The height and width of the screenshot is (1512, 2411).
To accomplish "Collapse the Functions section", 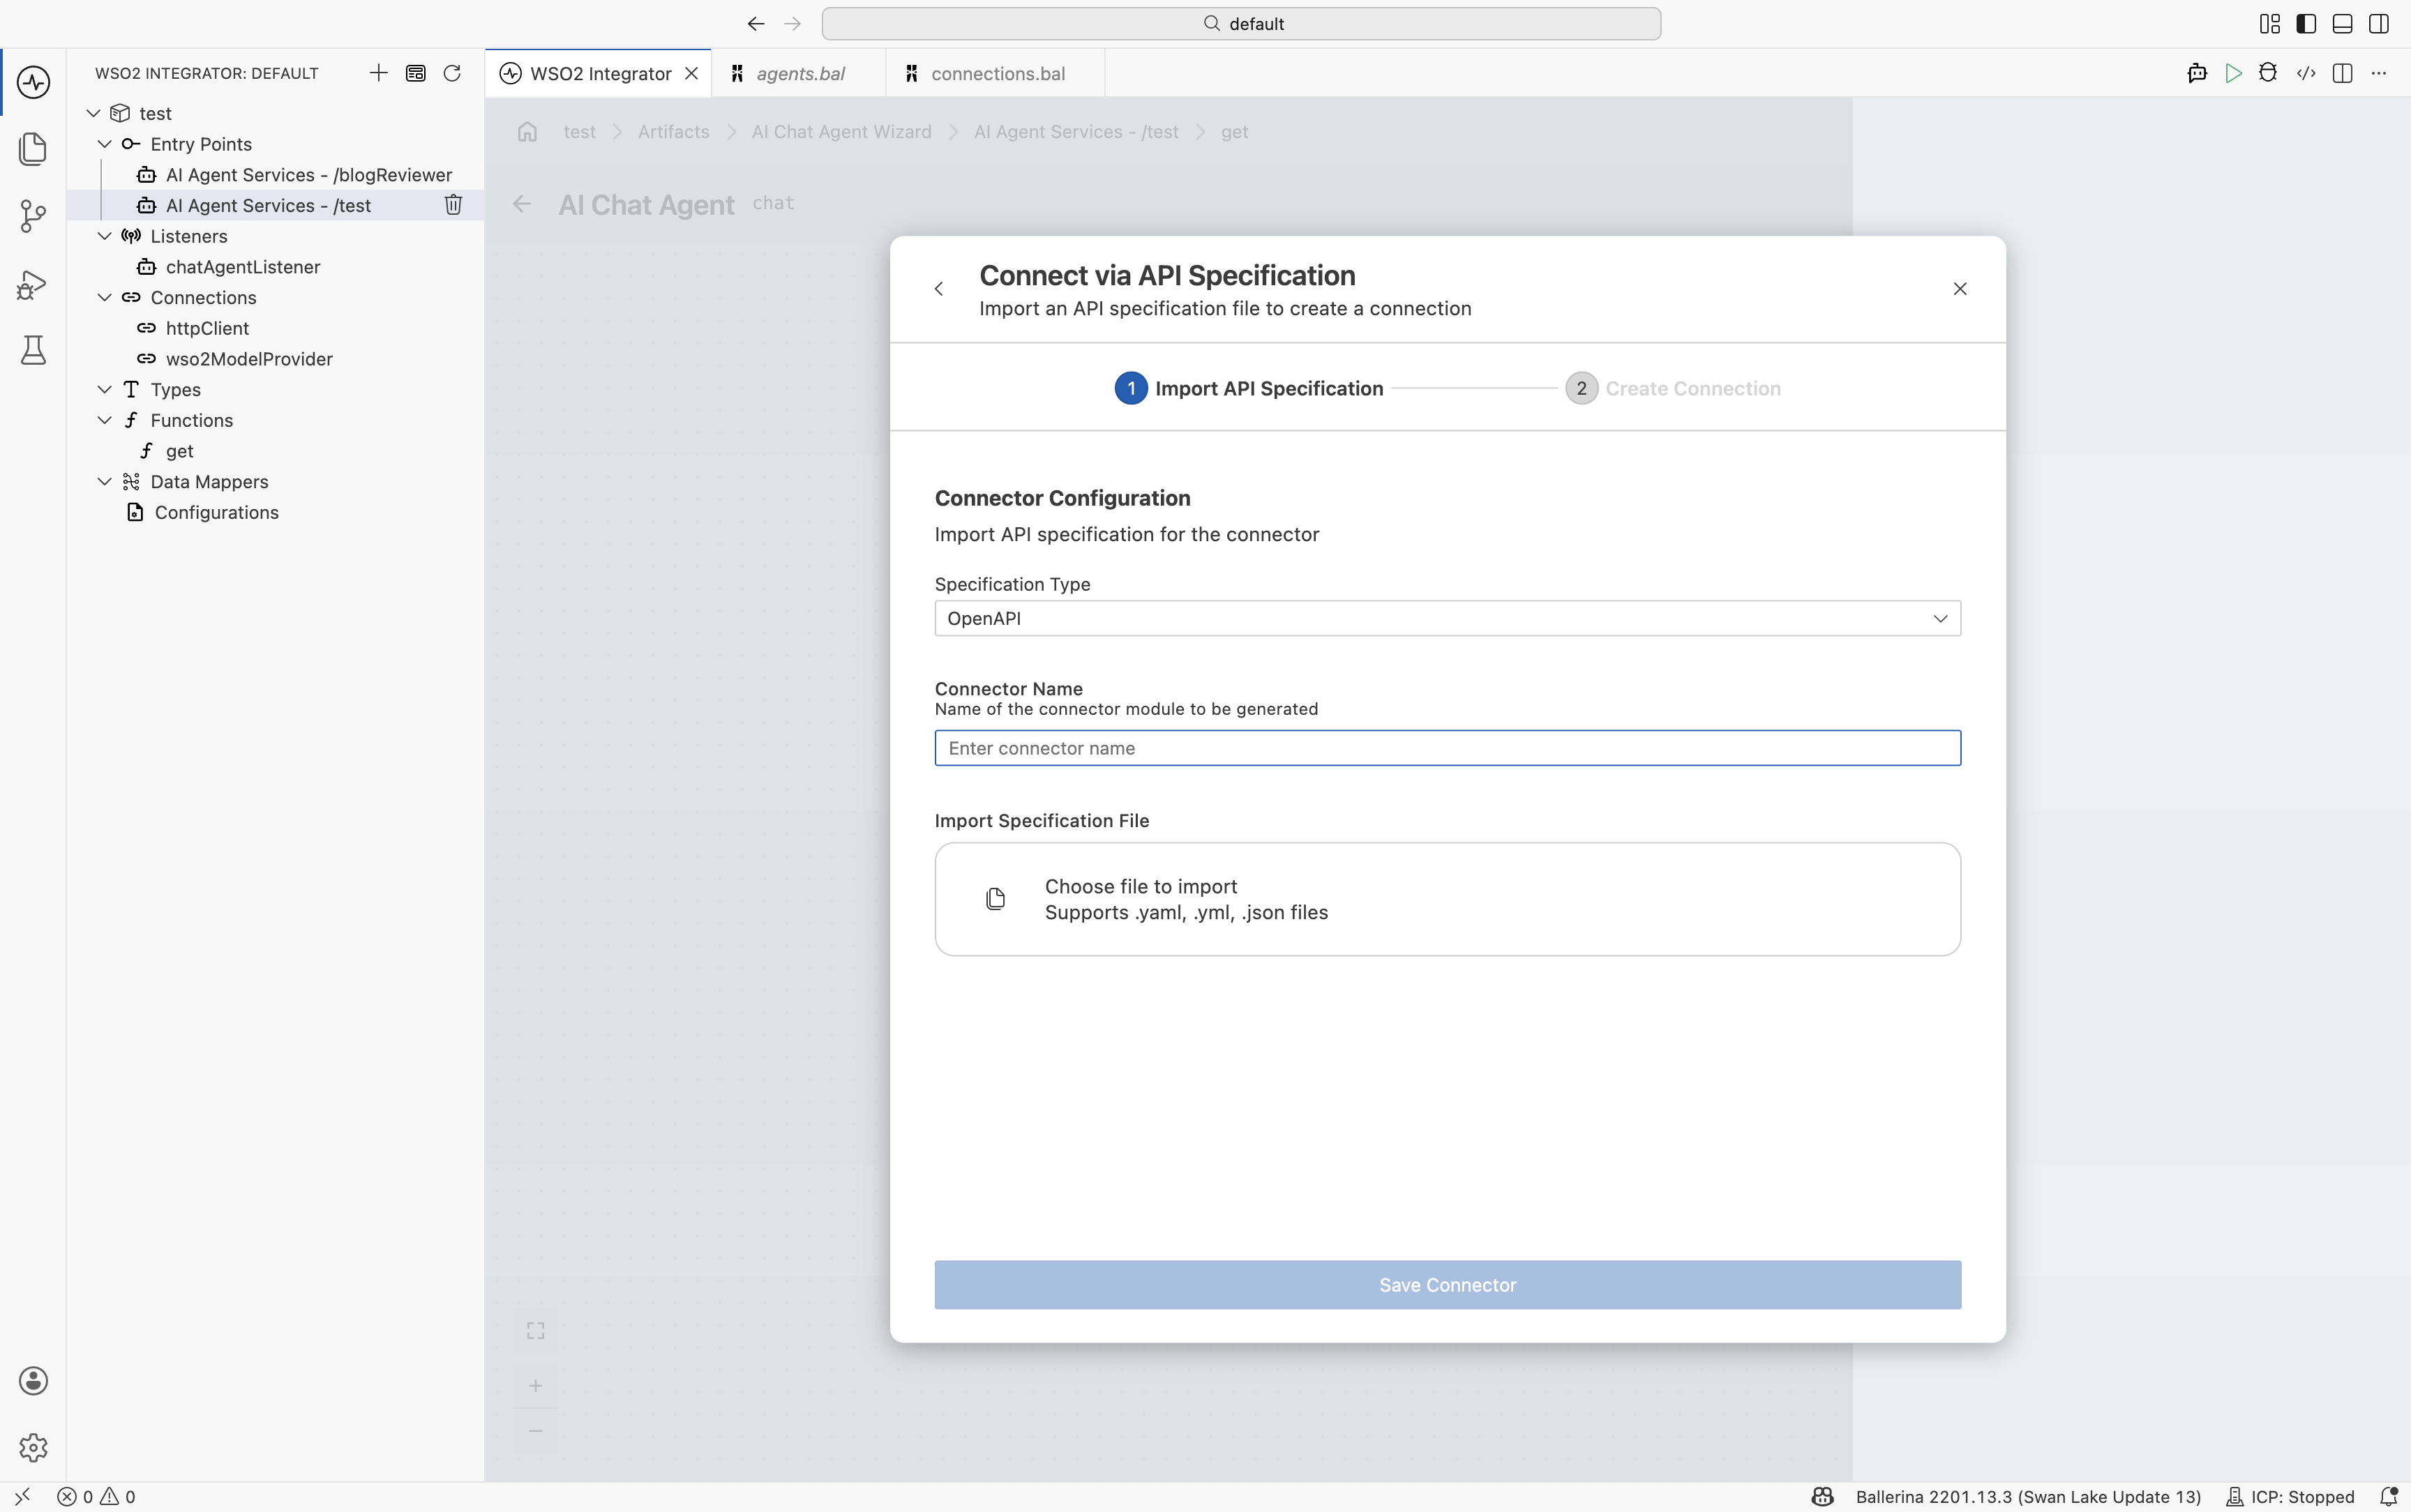I will point(105,420).
